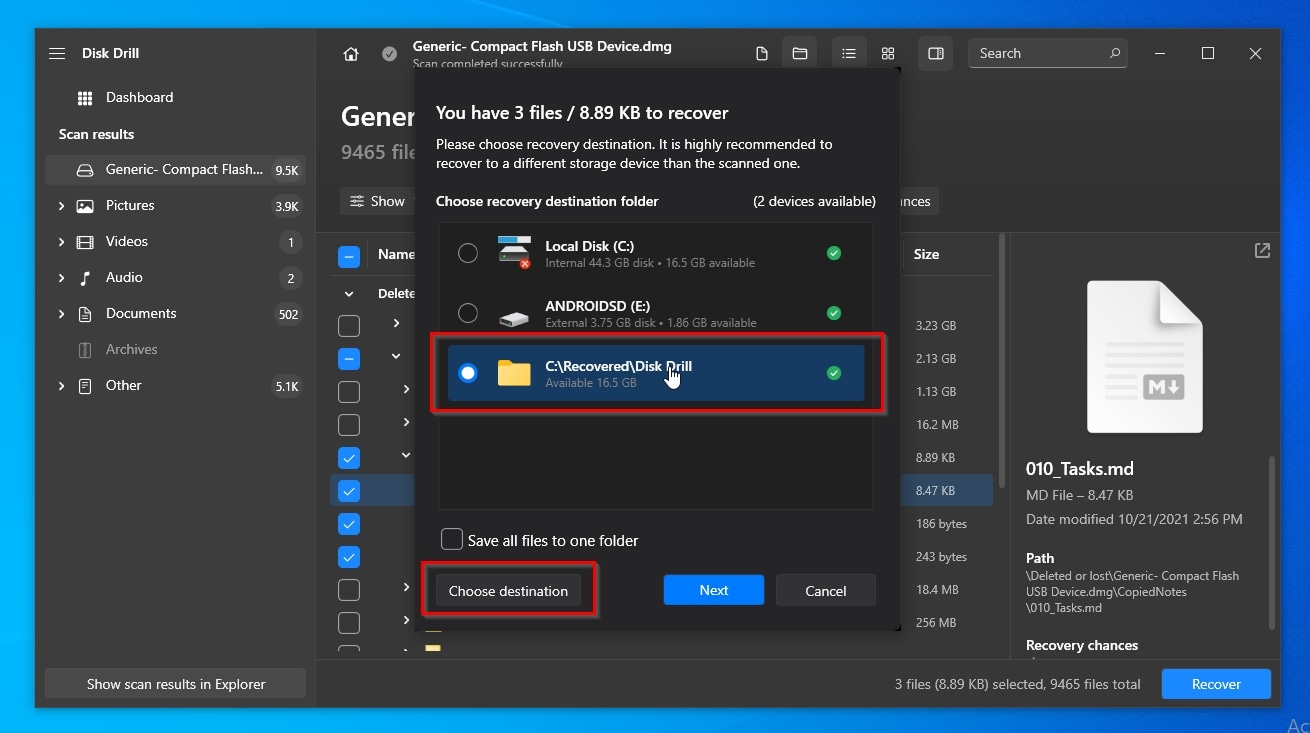Expand the Documents tree arrow
The image size is (1310, 733).
point(61,314)
